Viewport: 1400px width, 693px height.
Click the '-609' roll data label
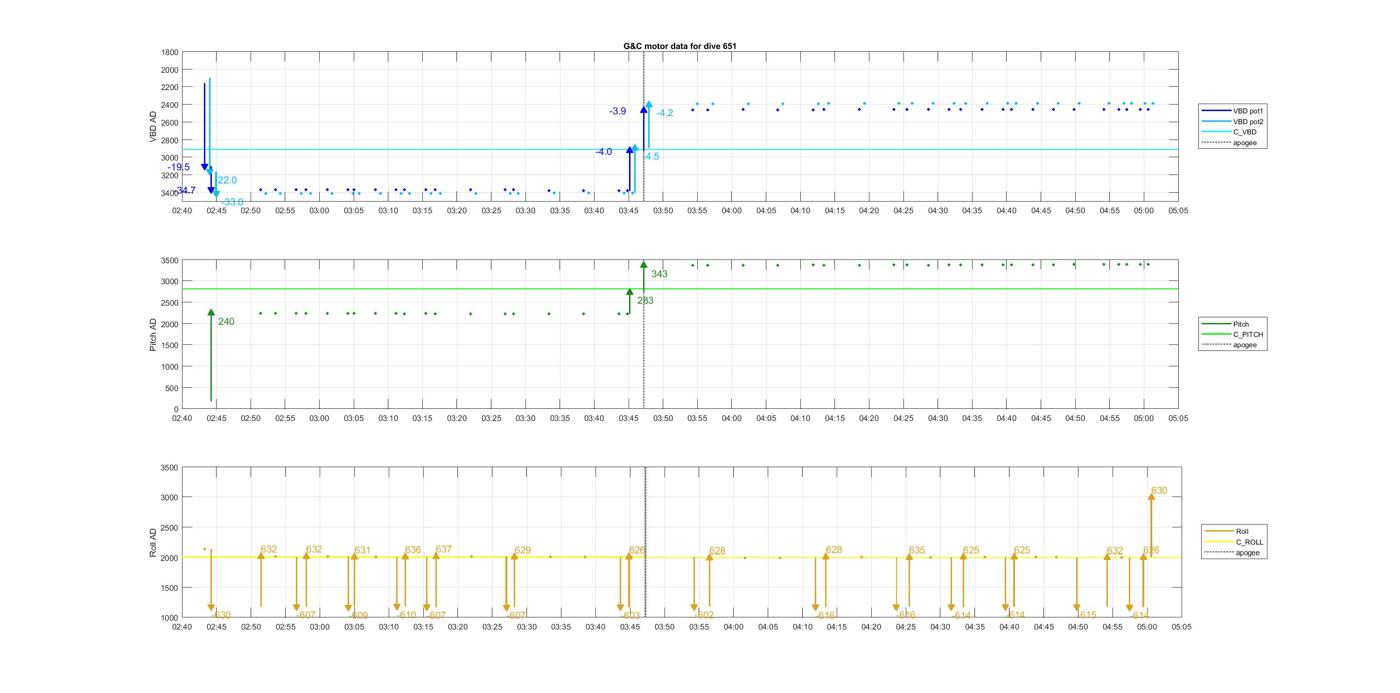[x=358, y=616]
